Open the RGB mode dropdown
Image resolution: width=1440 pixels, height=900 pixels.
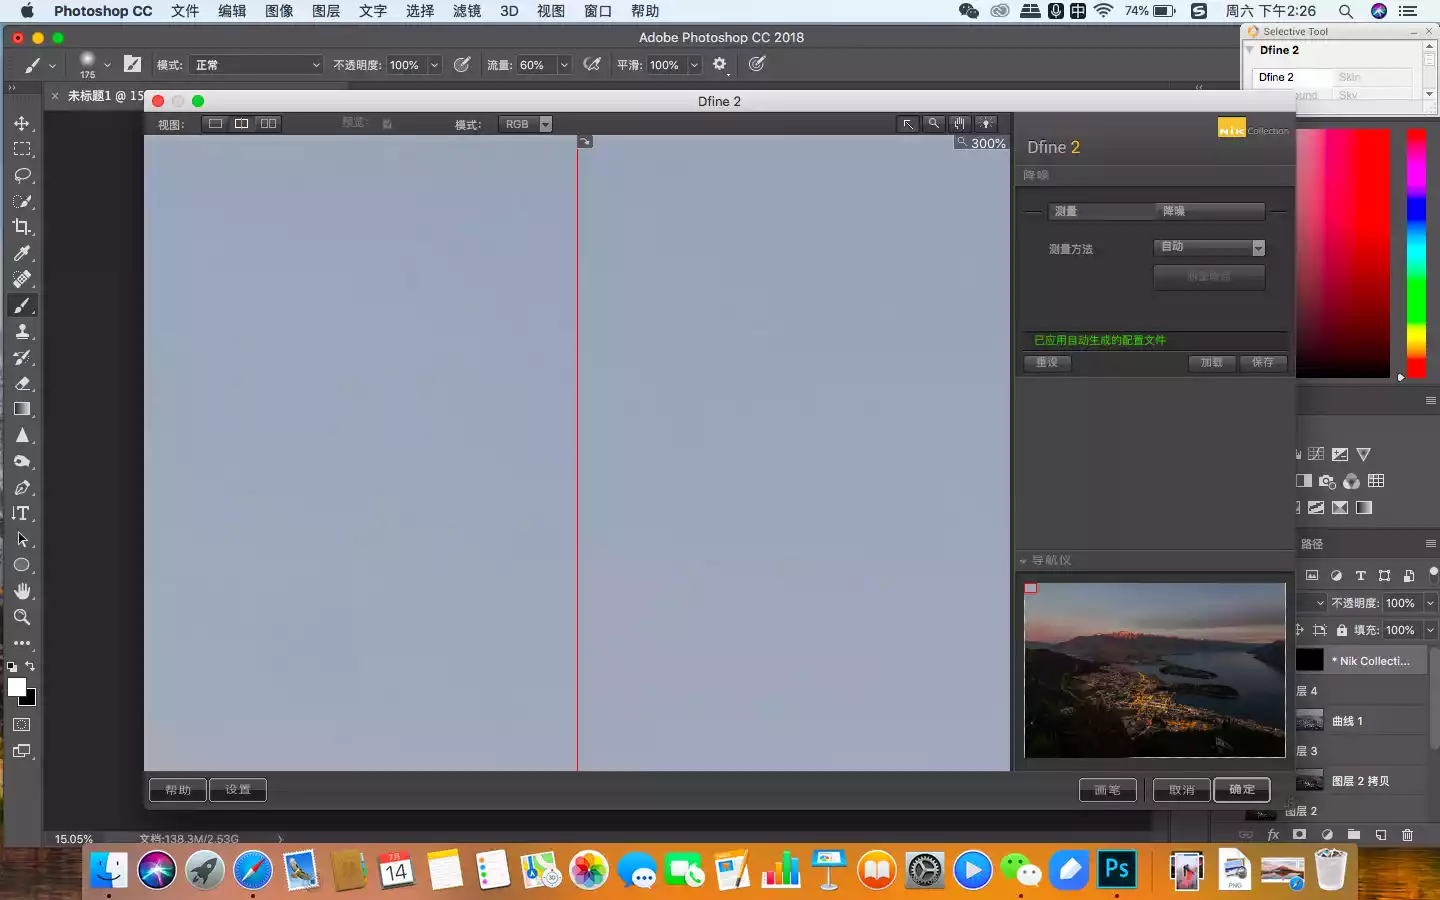[x=526, y=124]
